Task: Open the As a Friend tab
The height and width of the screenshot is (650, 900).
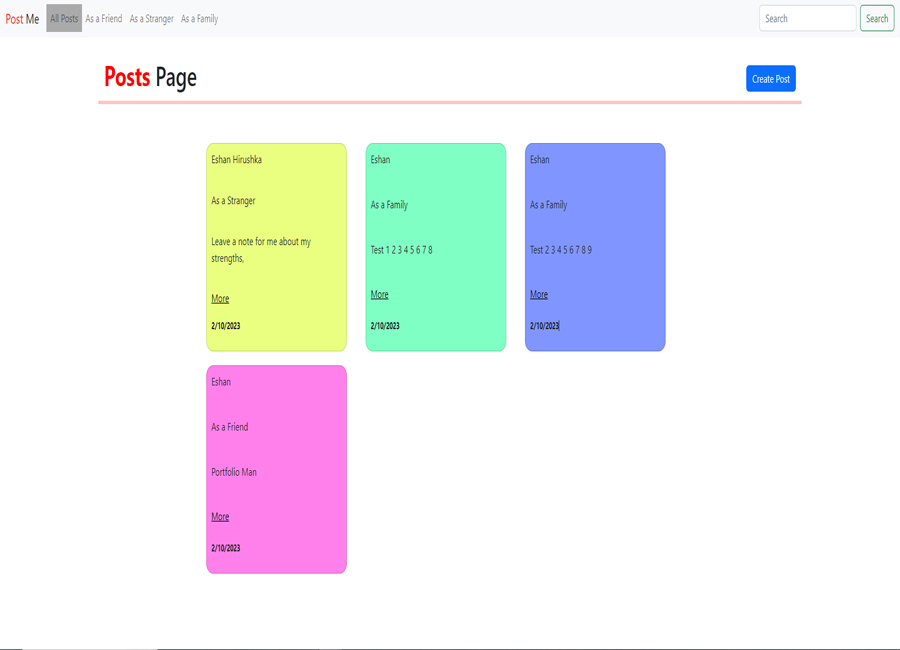Action: pyautogui.click(x=104, y=18)
